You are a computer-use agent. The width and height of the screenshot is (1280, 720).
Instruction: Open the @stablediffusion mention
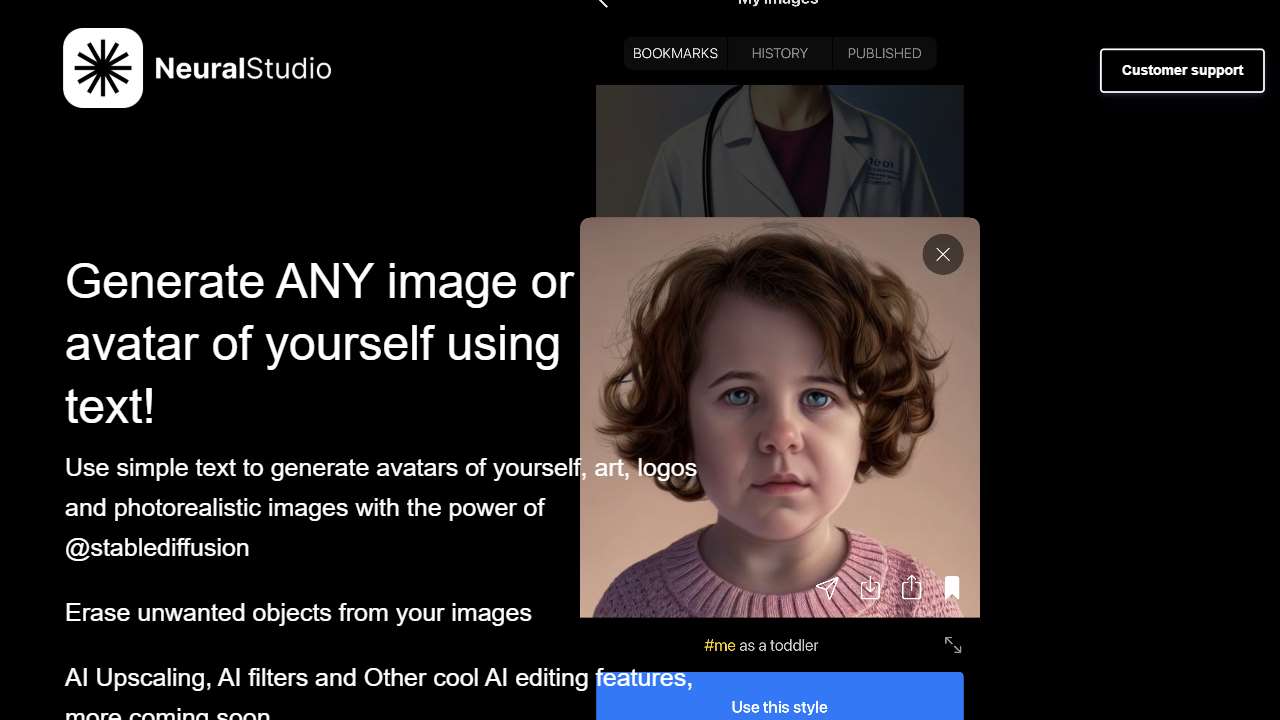tap(156, 547)
